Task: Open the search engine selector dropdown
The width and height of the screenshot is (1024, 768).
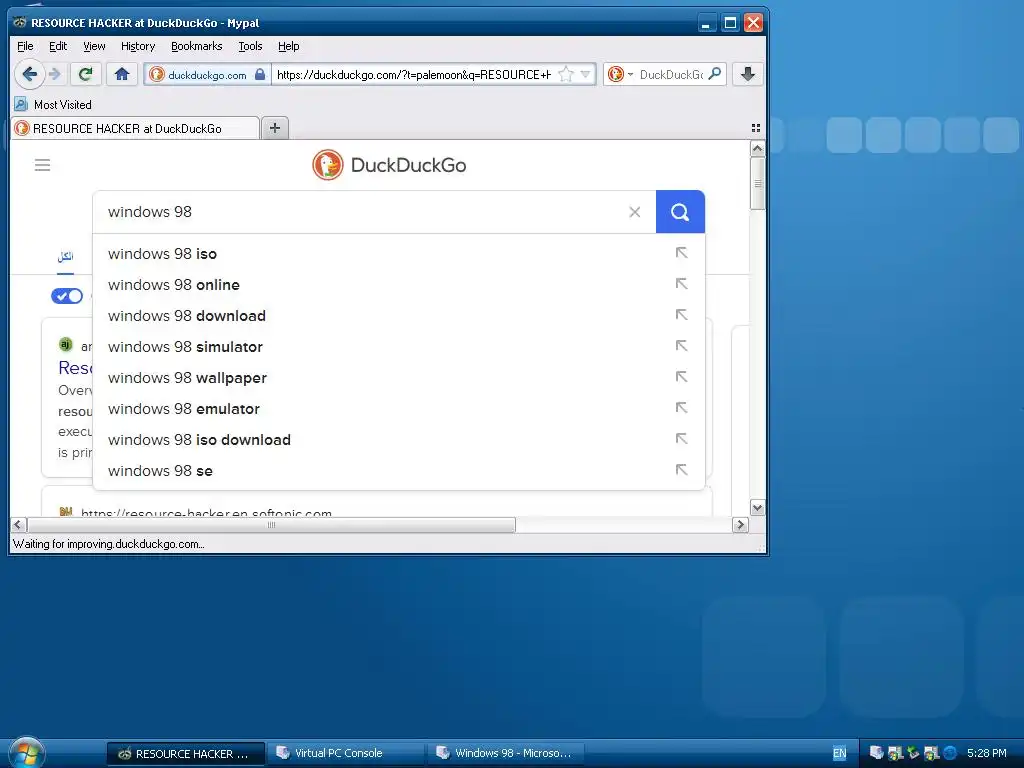Action: (620, 74)
